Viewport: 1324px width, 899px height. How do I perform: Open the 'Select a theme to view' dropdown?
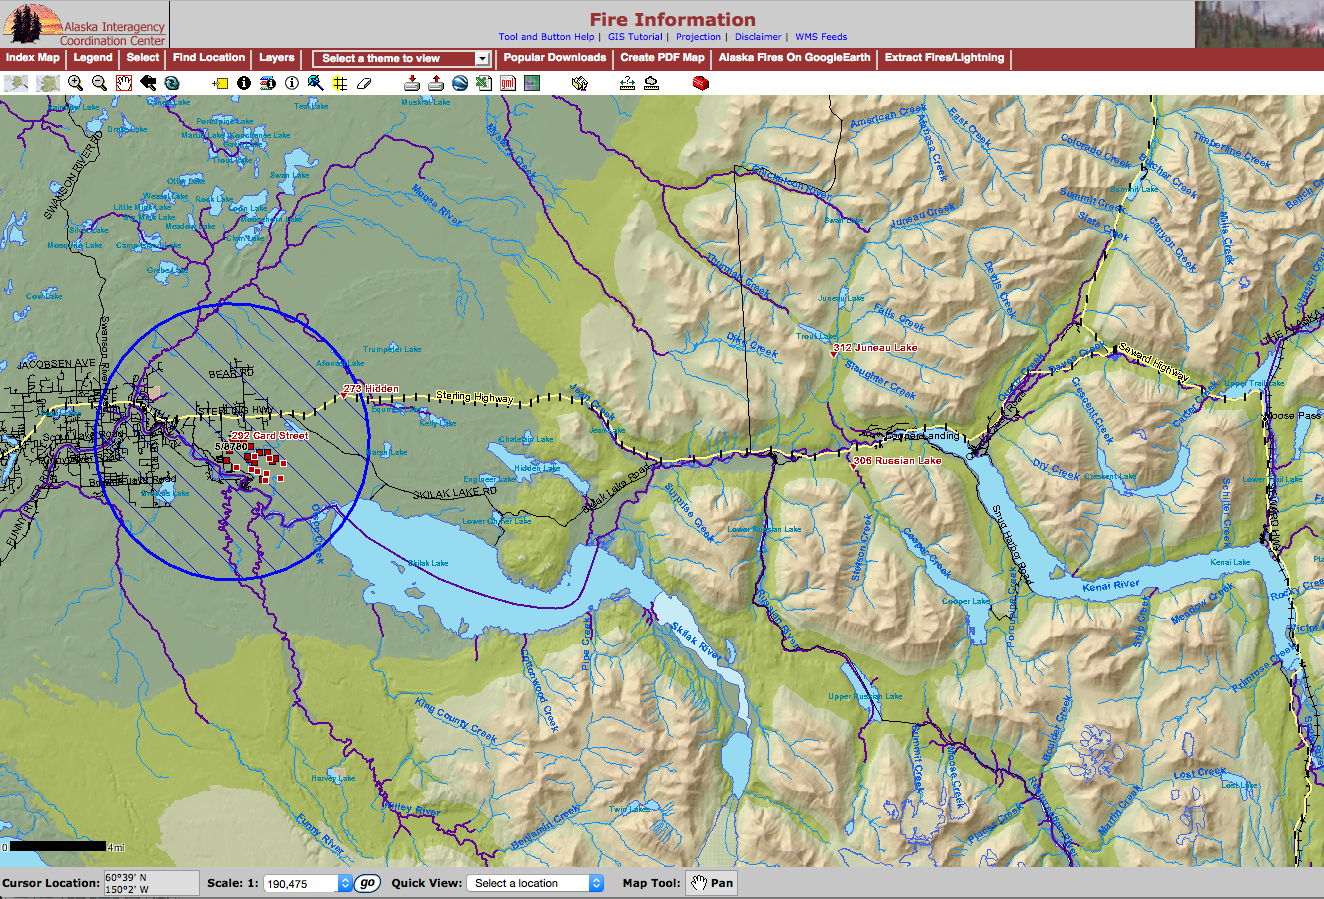[402, 59]
